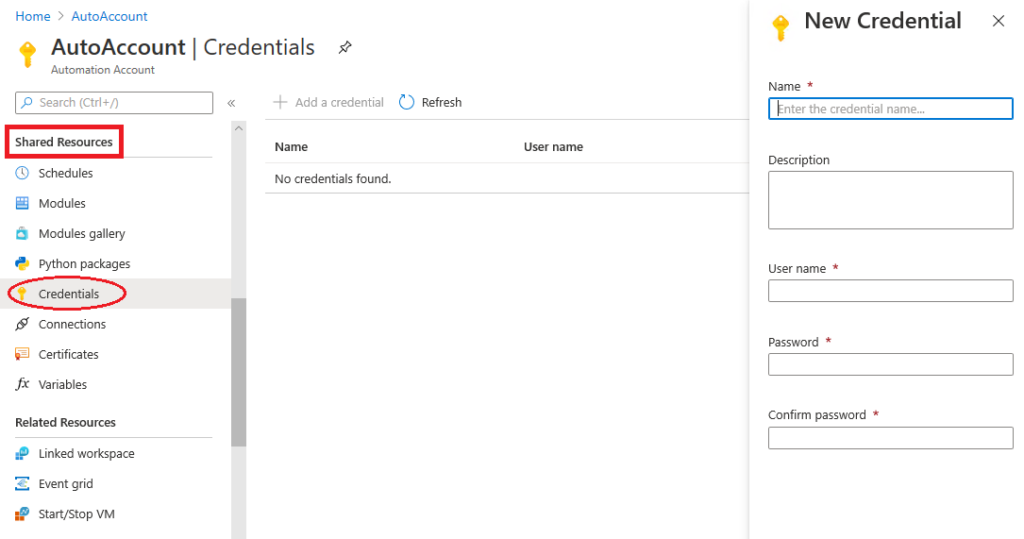Open Modules gallery from sidebar
1024x539 pixels.
(x=82, y=233)
